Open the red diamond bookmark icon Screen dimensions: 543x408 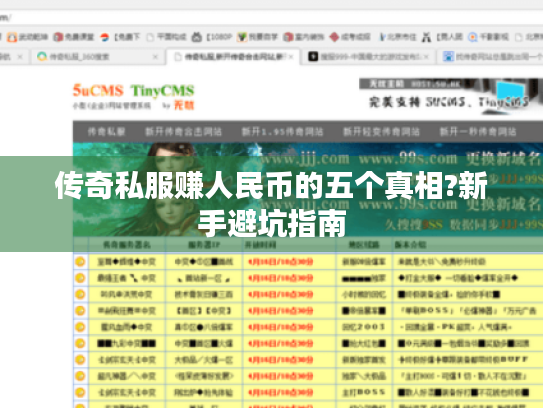pyautogui.click(x=334, y=37)
